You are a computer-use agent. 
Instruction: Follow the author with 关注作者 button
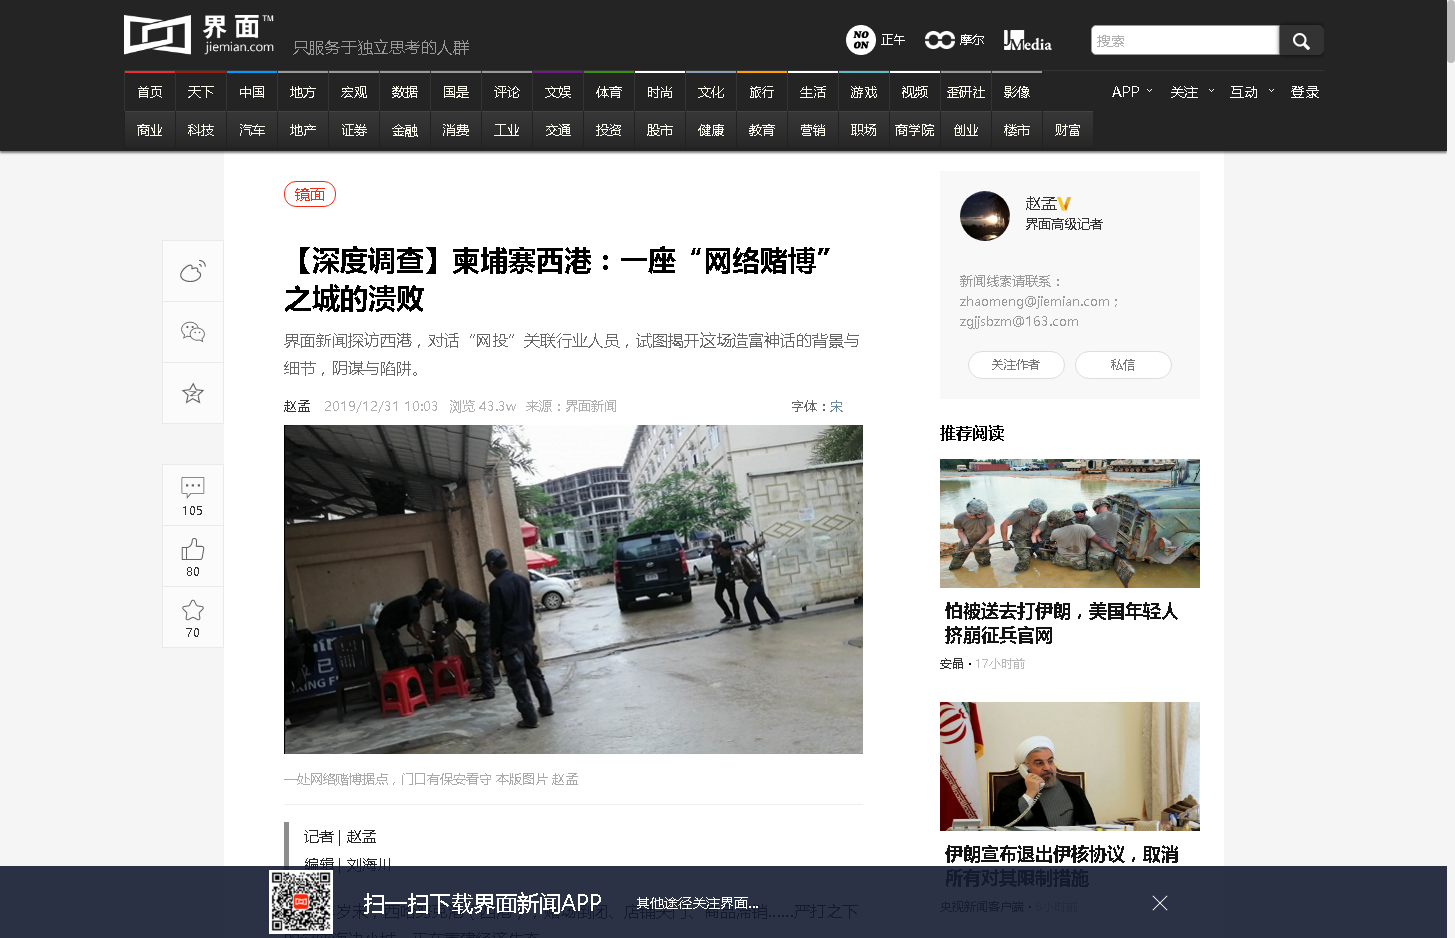(1015, 365)
